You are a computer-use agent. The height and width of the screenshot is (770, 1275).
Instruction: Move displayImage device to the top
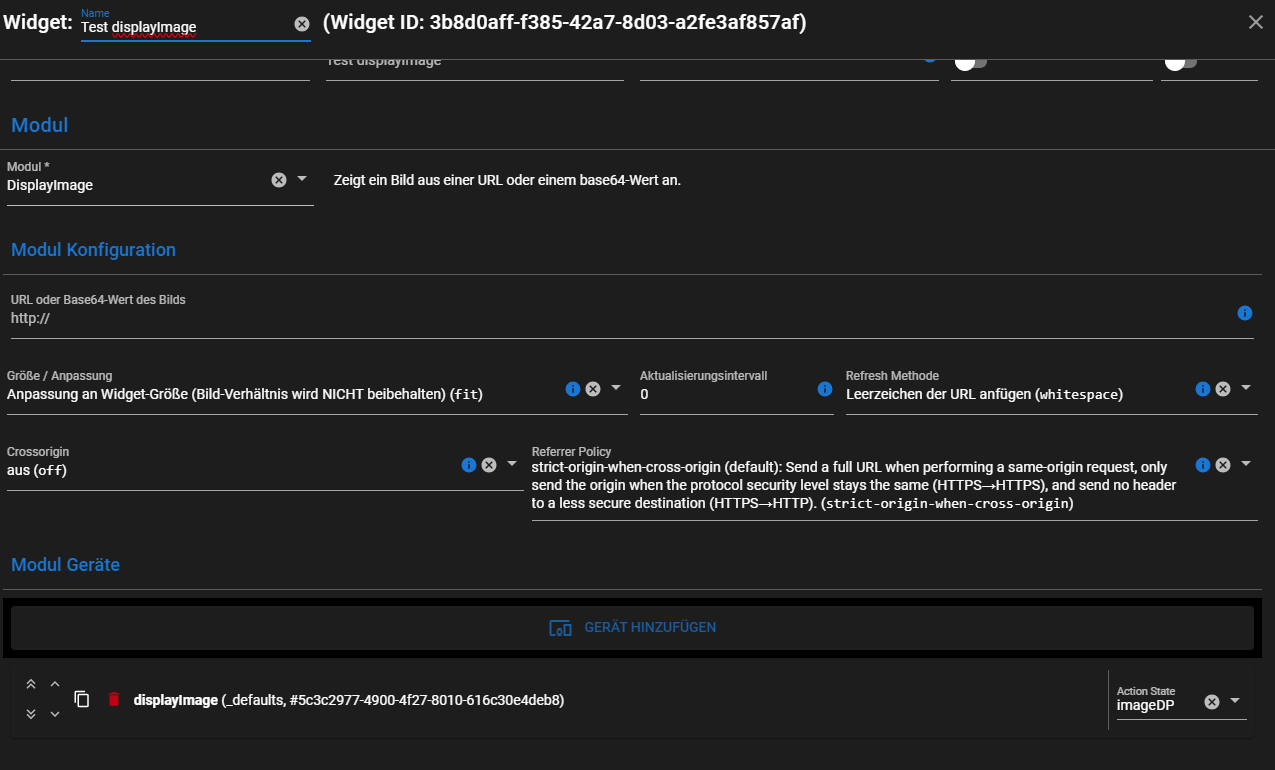pos(31,685)
